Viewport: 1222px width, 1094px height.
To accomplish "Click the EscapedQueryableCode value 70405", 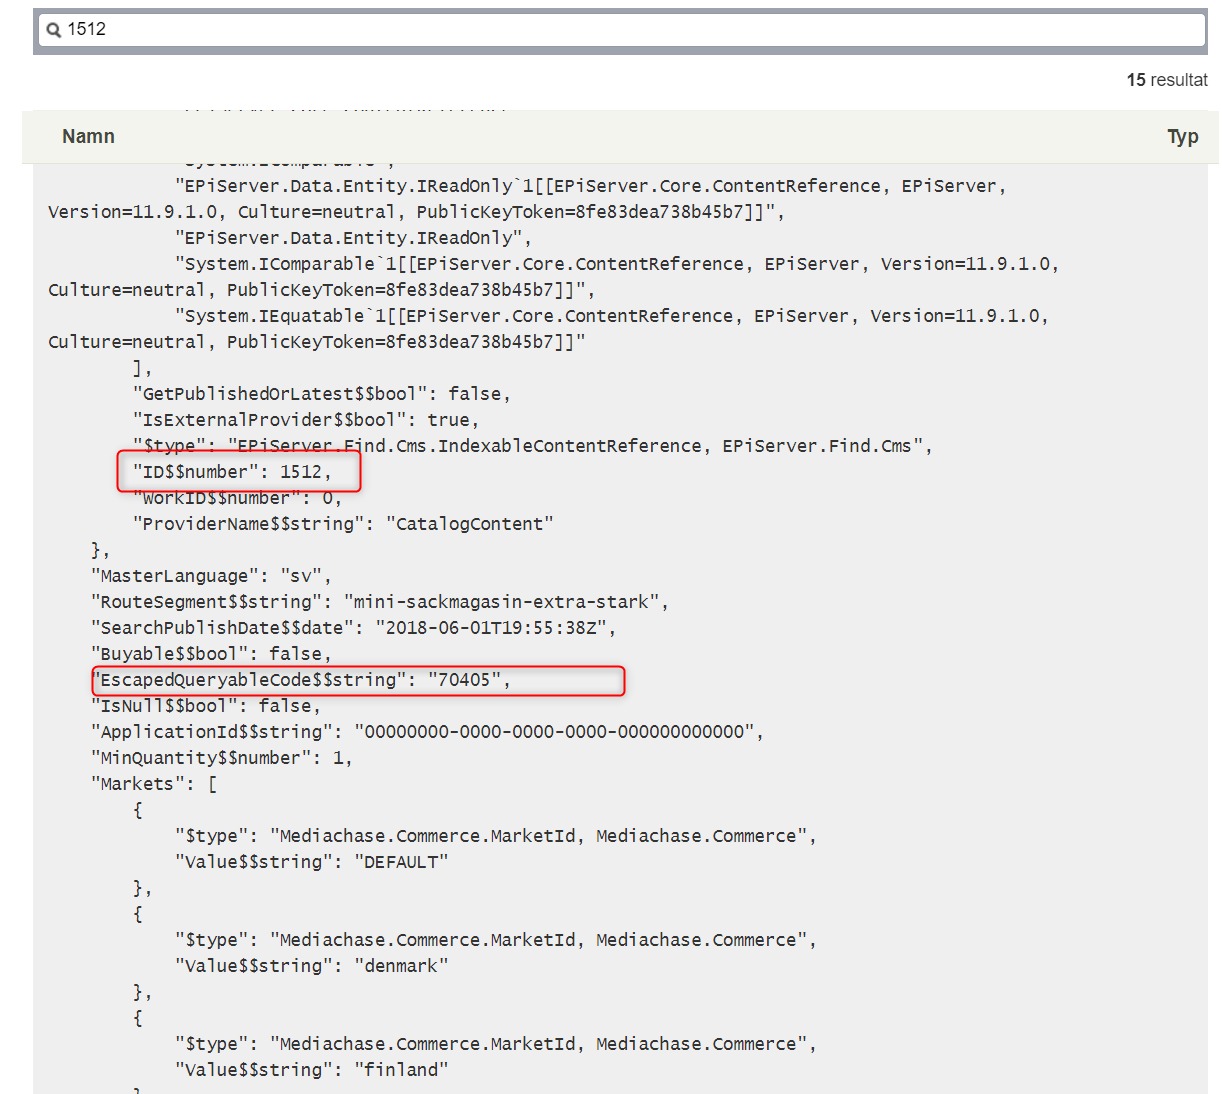I will 464,680.
